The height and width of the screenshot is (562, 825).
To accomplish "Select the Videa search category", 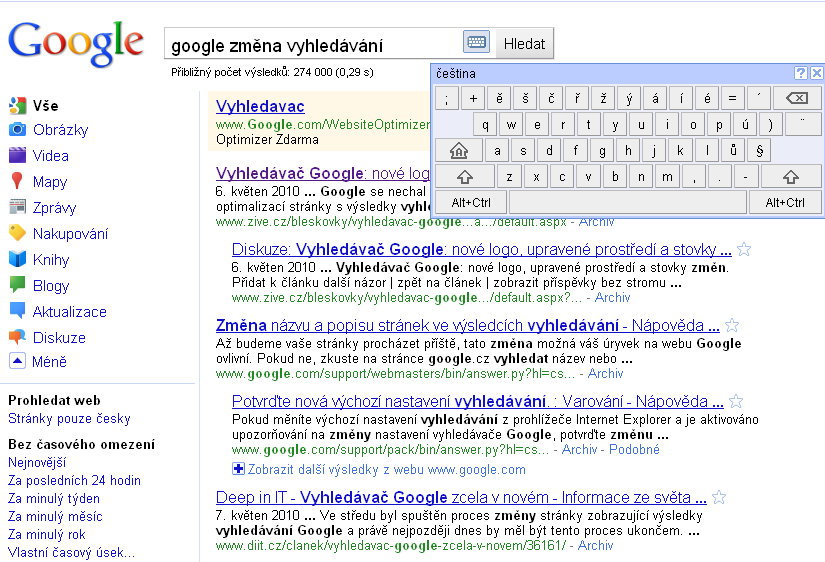I will point(51,156).
